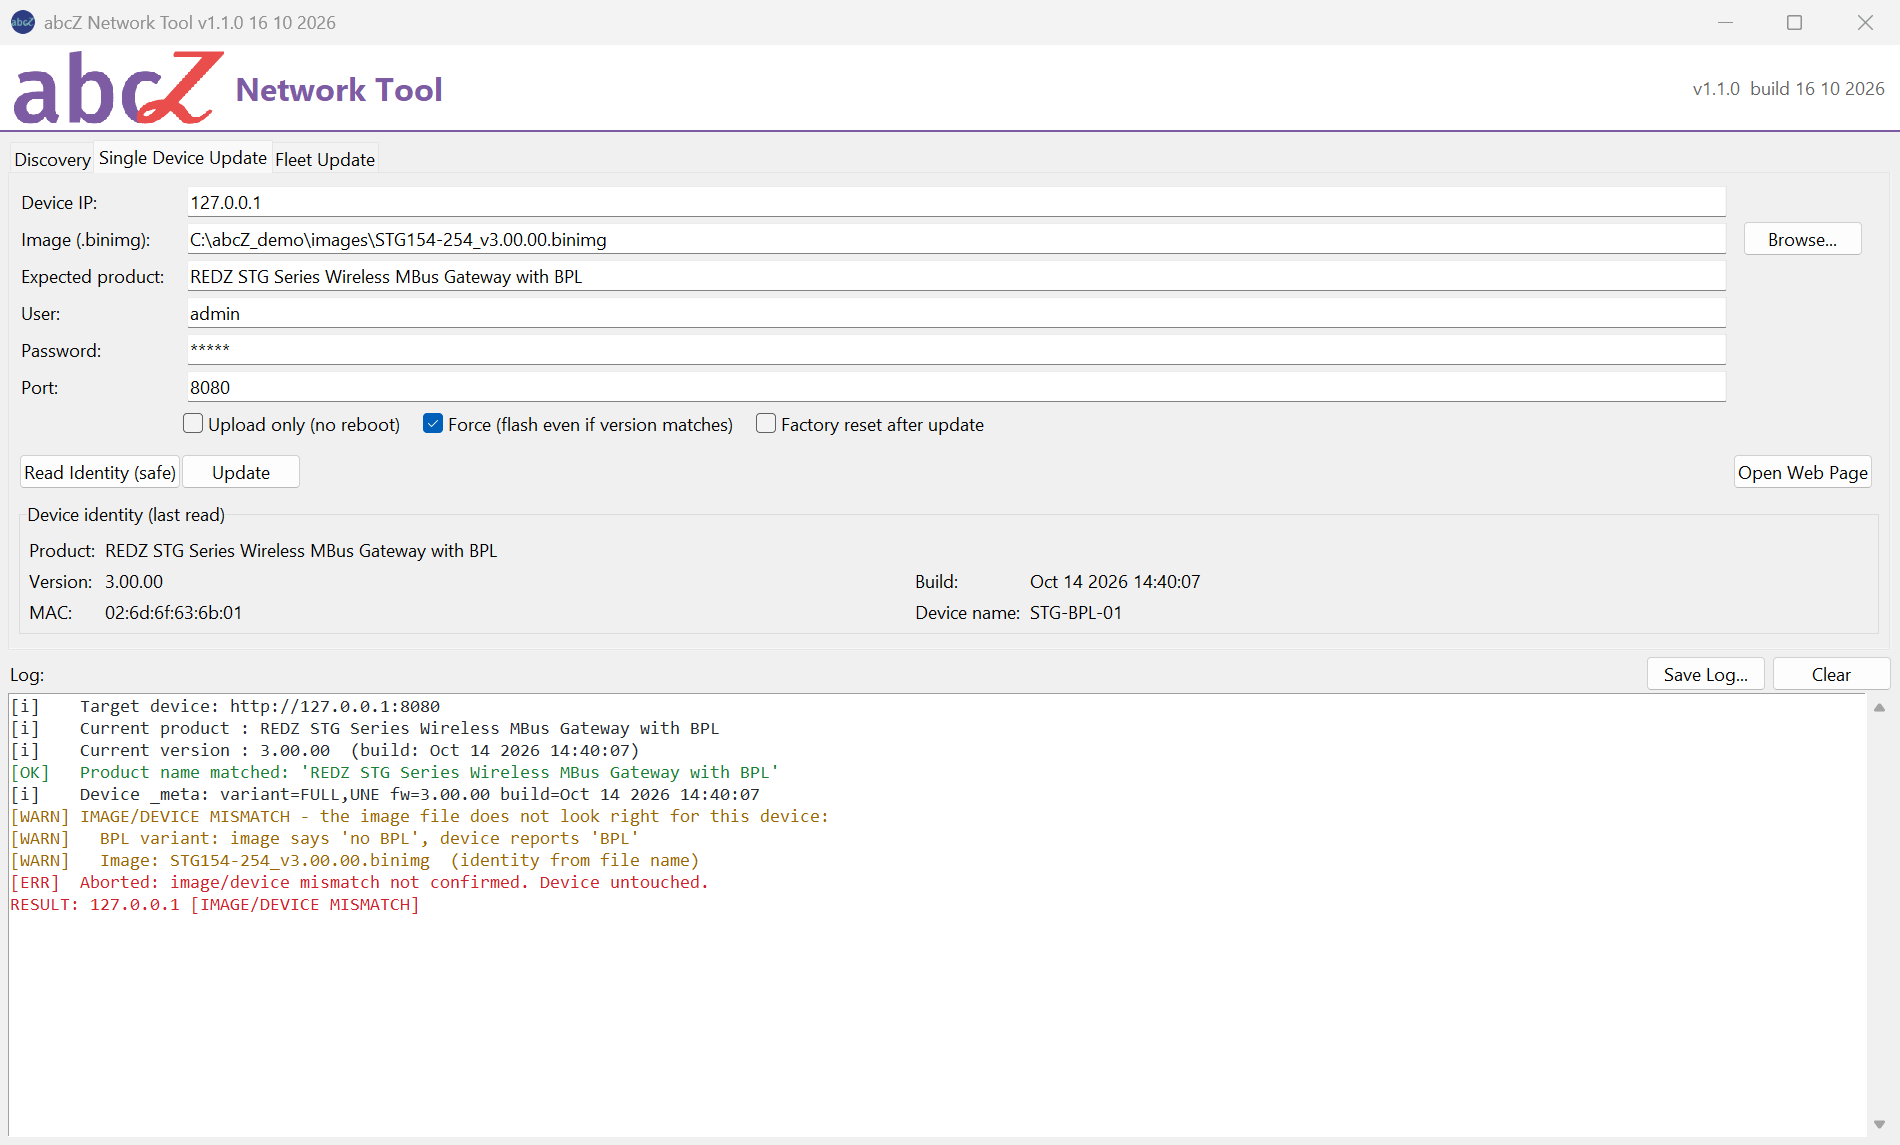Click the Current version log line
This screenshot has height=1145, width=1900.
[x=325, y=750]
